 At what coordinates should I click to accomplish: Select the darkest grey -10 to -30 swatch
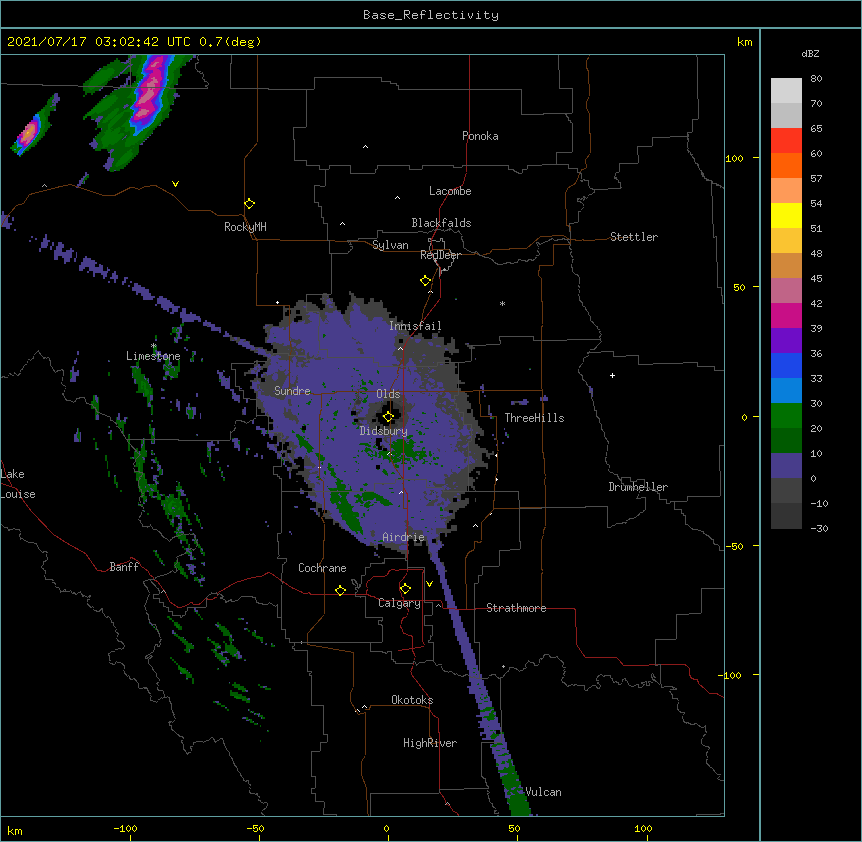pos(786,516)
